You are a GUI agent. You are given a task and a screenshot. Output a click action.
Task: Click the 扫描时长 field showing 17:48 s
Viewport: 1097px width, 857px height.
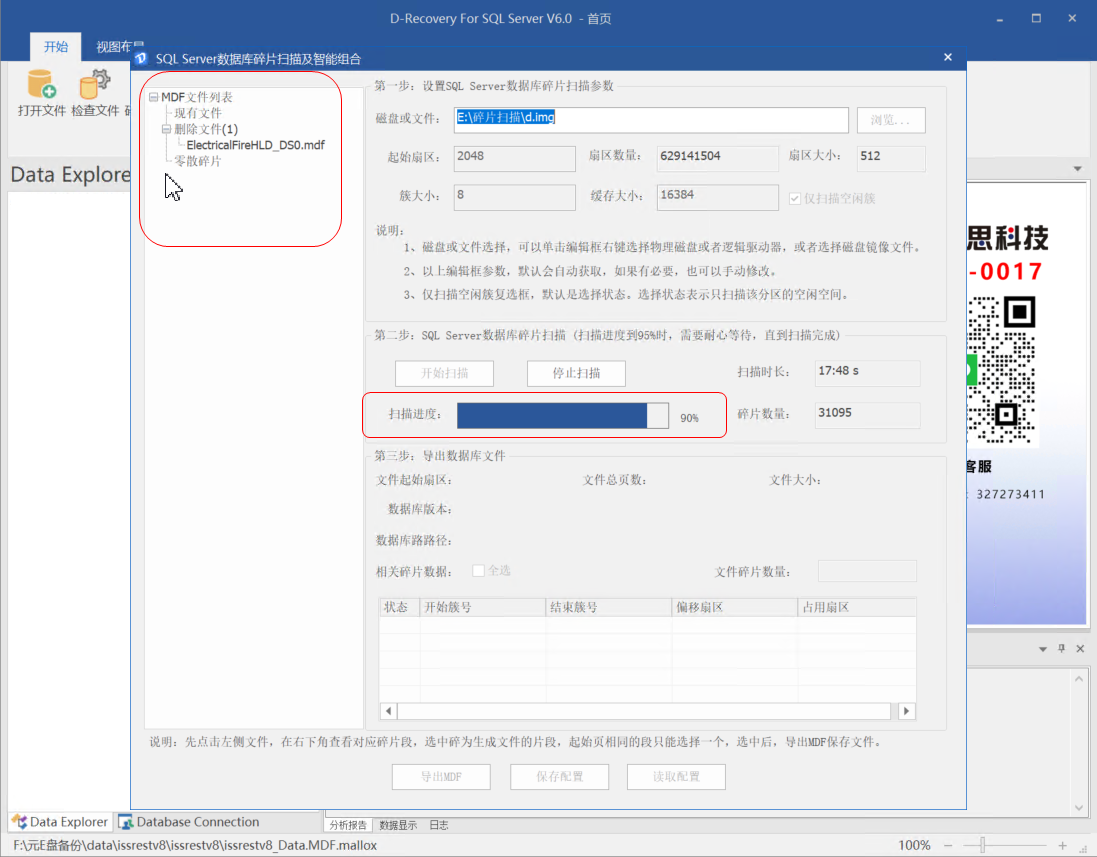pos(868,373)
